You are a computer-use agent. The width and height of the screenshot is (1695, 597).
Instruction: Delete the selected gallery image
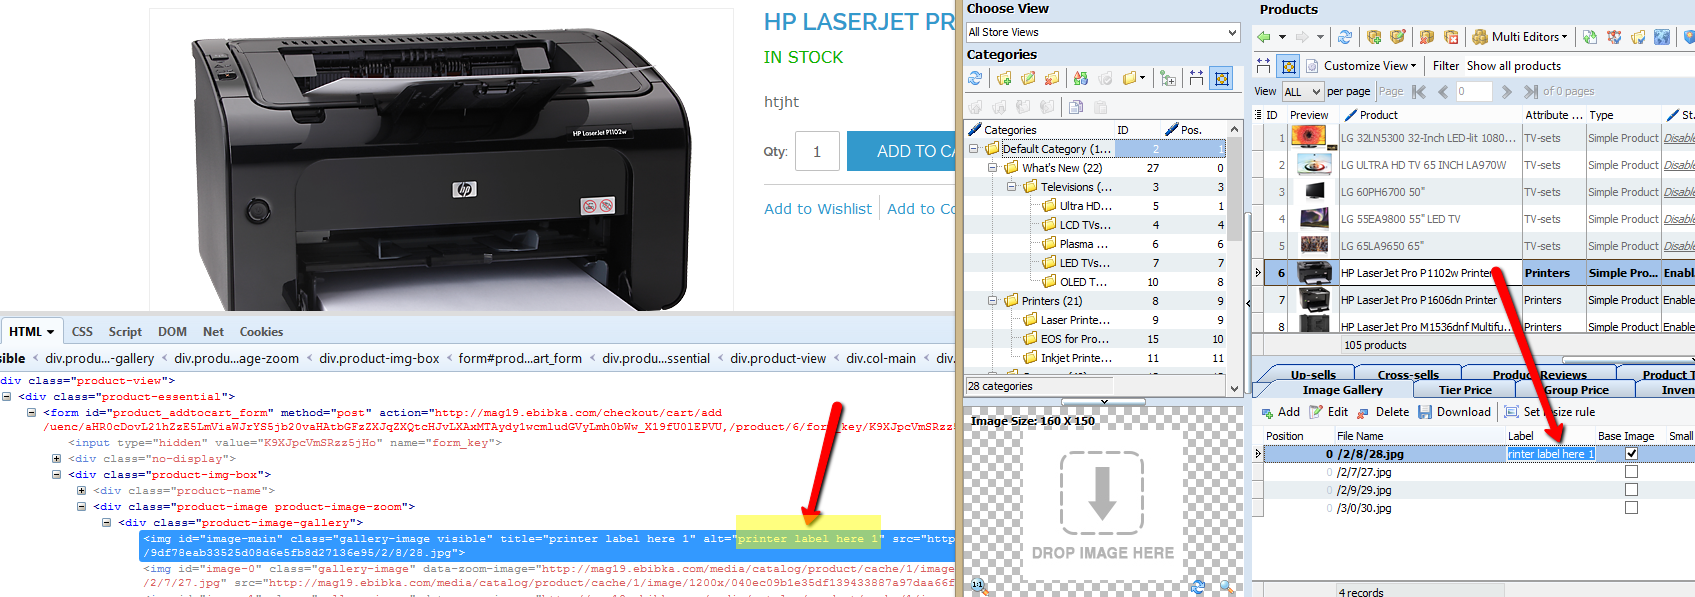click(1382, 412)
